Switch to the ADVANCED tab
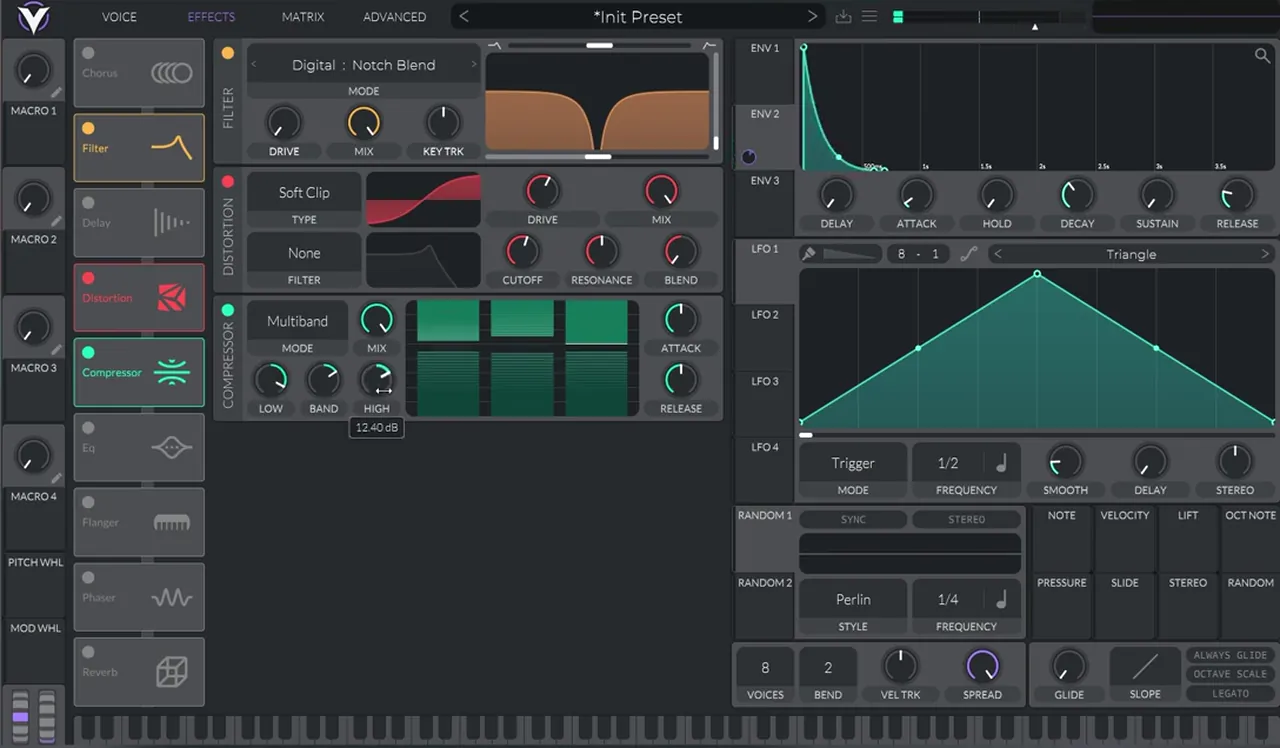The width and height of the screenshot is (1280, 748). point(394,17)
